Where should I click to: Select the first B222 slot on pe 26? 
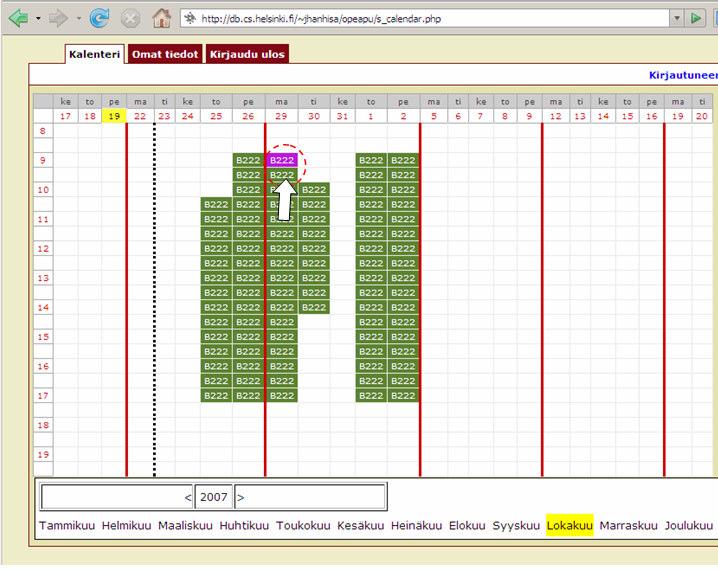click(248, 160)
